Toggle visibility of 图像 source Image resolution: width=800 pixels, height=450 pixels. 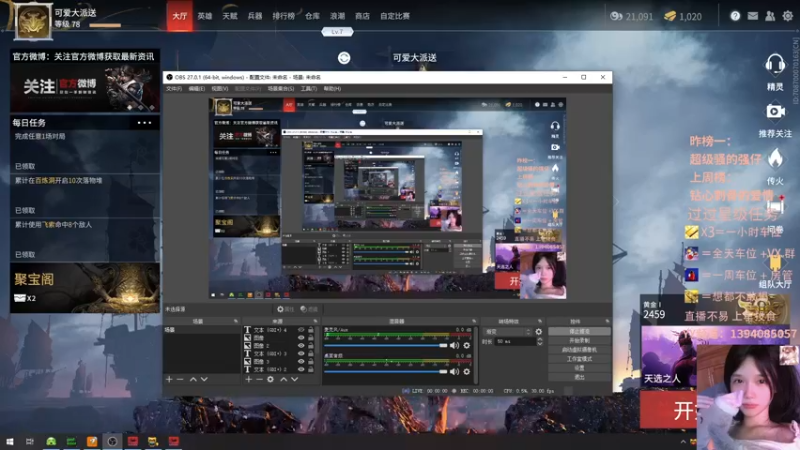pyautogui.click(x=301, y=338)
